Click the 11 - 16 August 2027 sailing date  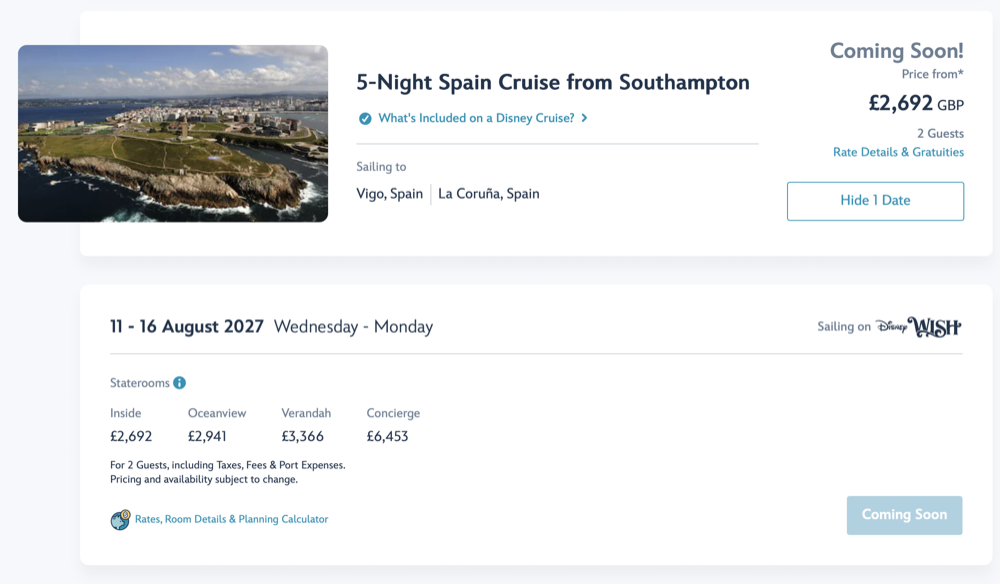(187, 327)
